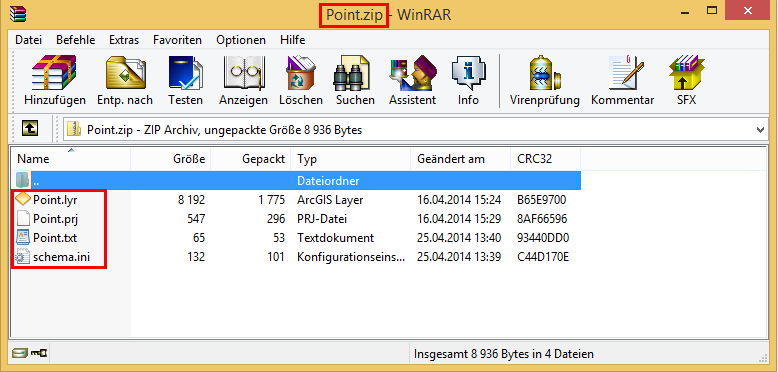Sort by the Geändert am column header
778x372 pixels.
click(x=460, y=159)
